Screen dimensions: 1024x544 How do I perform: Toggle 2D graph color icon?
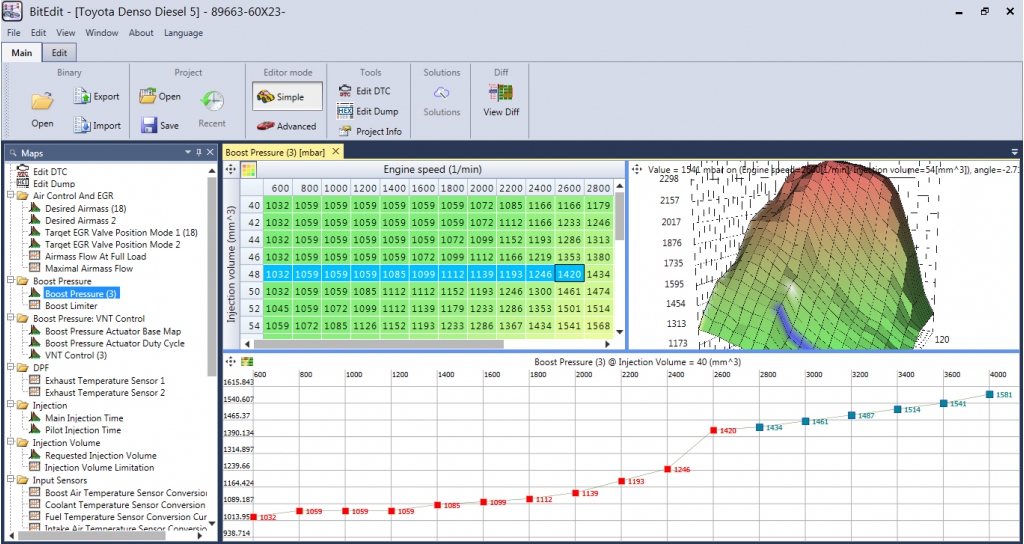(x=246, y=361)
